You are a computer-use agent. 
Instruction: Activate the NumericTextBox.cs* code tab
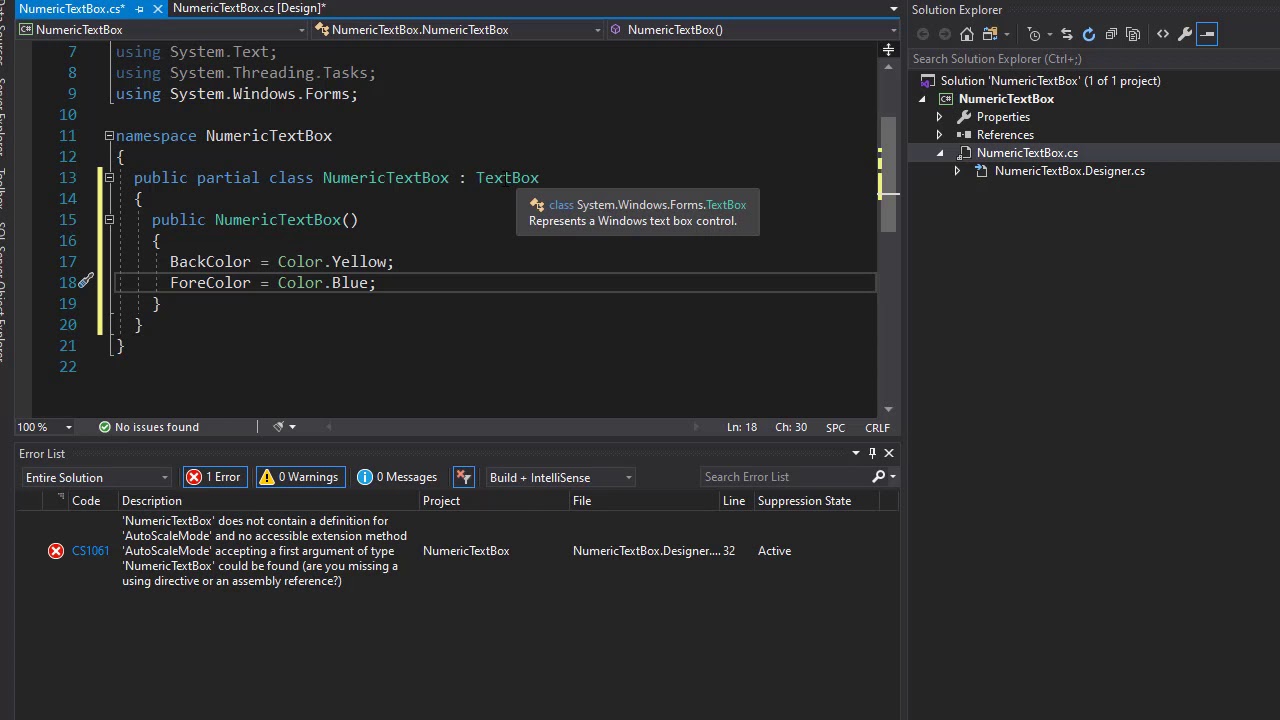(x=71, y=9)
